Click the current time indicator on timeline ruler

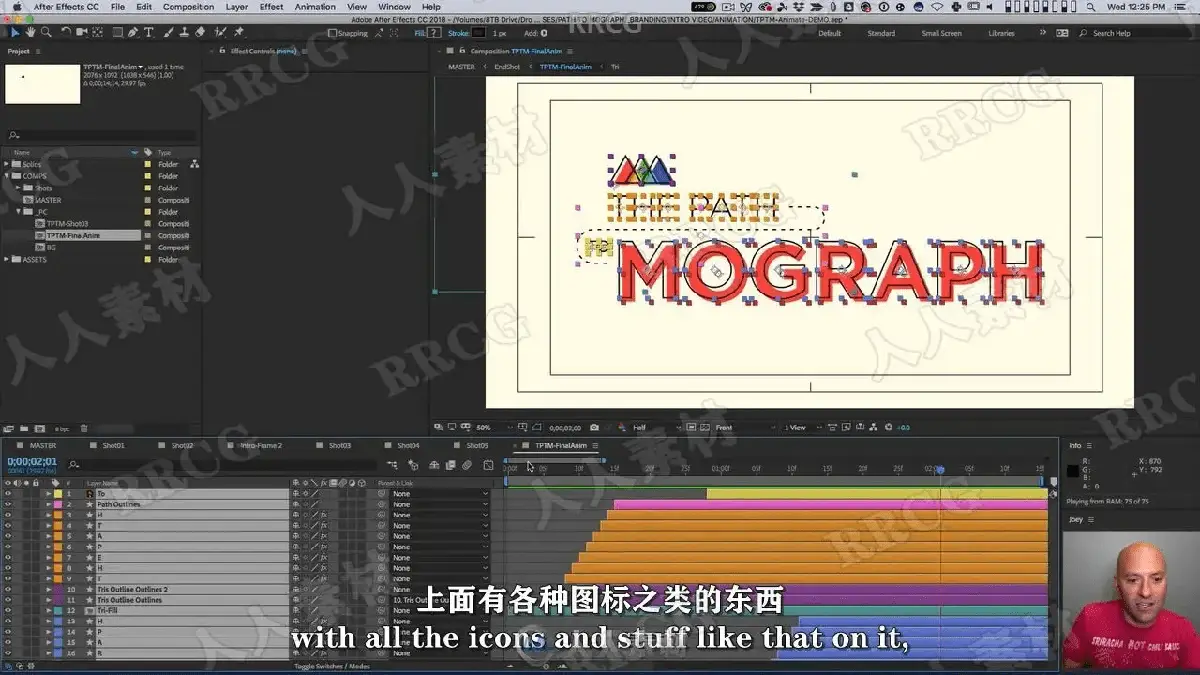(939, 469)
